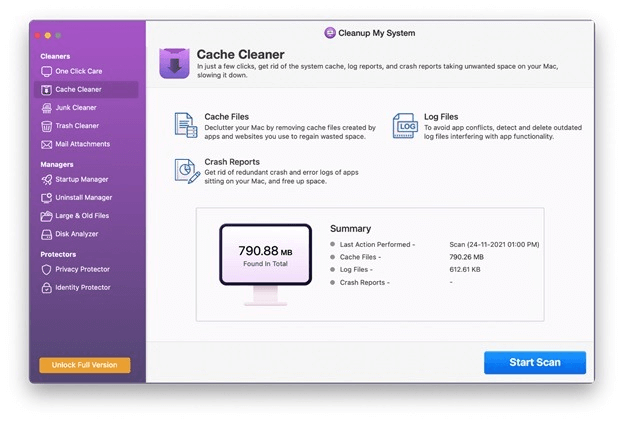Click the Last Action Performed summary row
The image size is (624, 422).
434,244
